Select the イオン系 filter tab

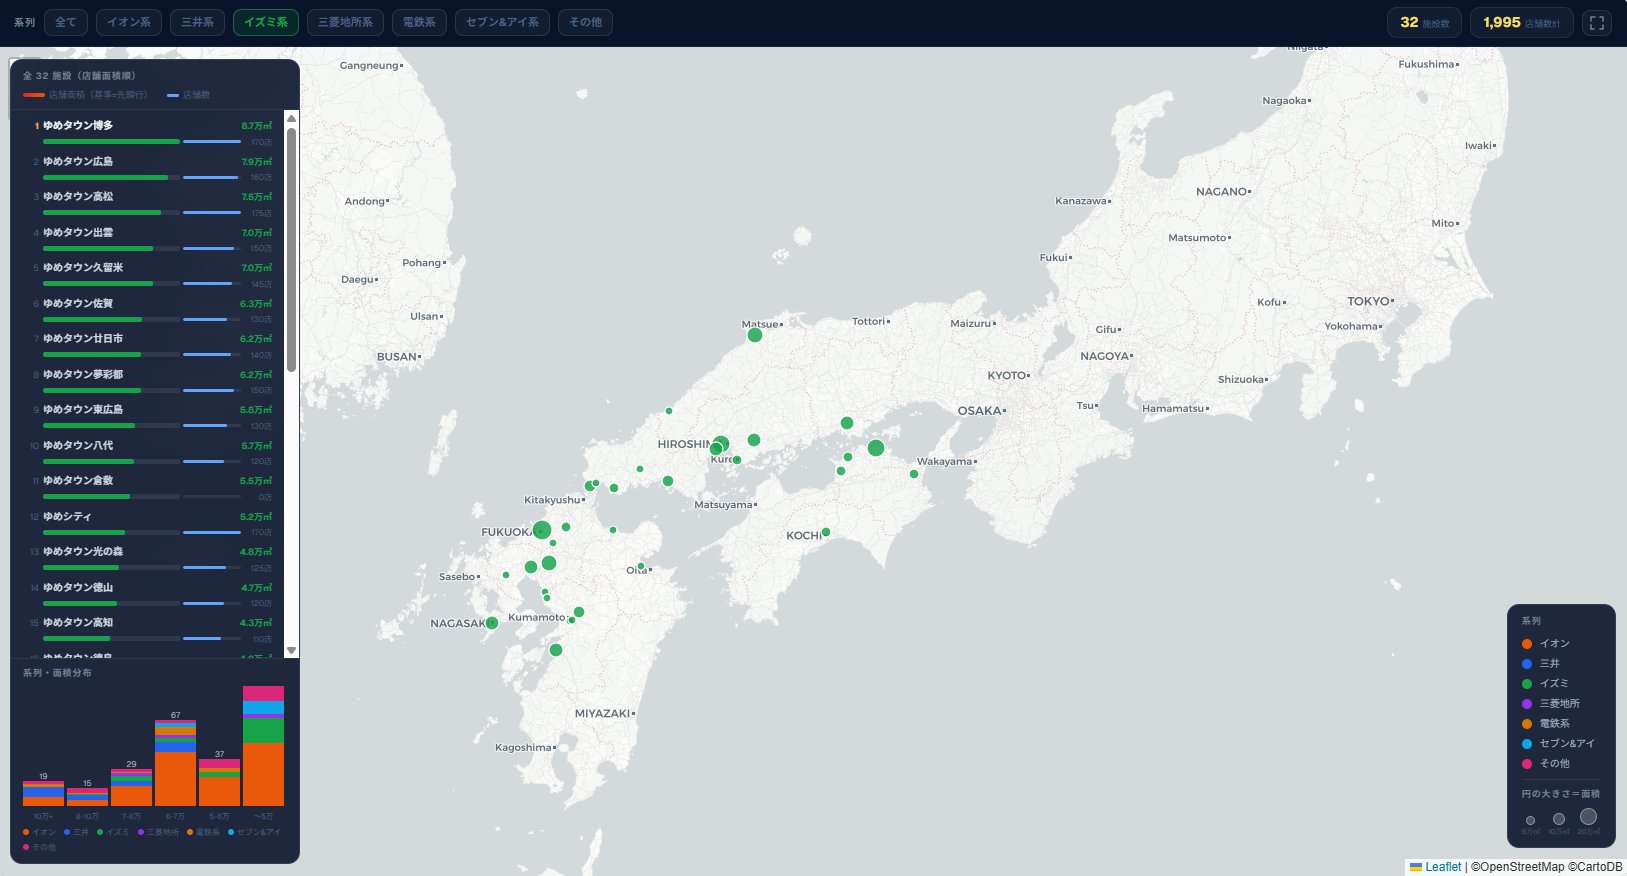click(x=129, y=22)
